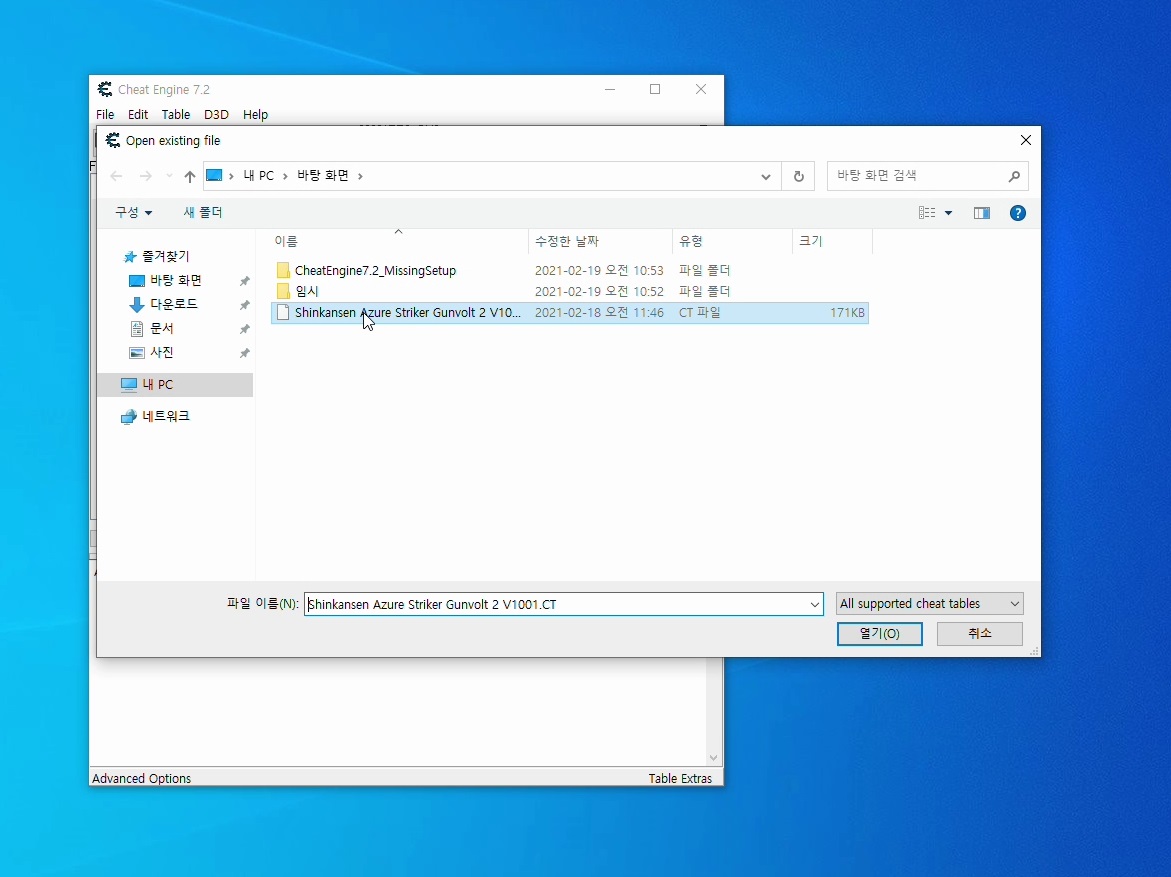Open the Table menu in Cheat Engine

[176, 114]
